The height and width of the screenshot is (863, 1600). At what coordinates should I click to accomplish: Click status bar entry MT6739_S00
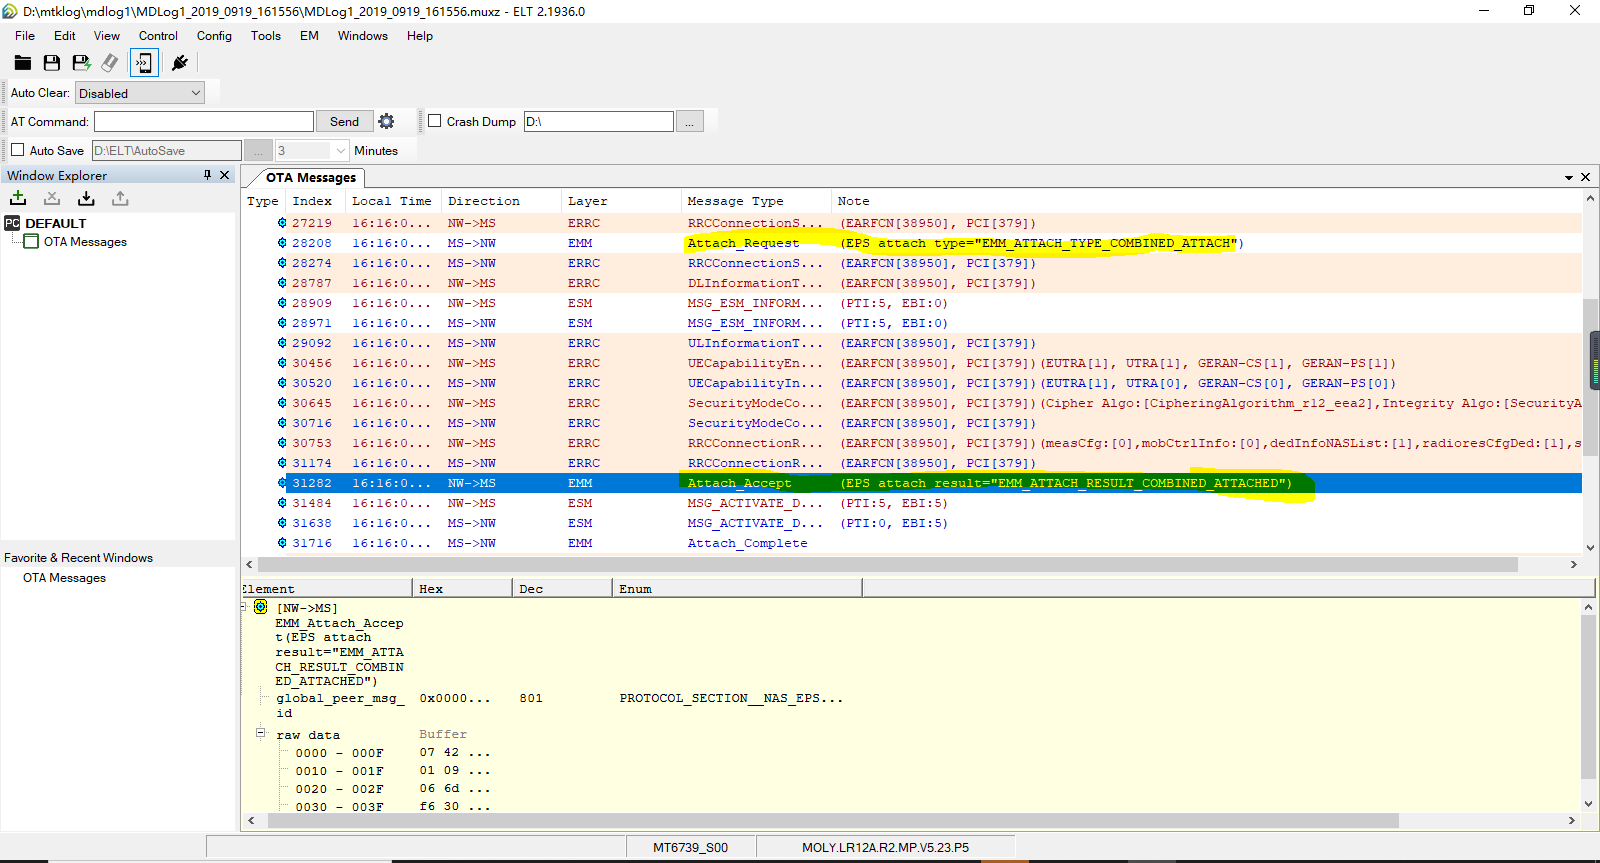click(x=690, y=848)
